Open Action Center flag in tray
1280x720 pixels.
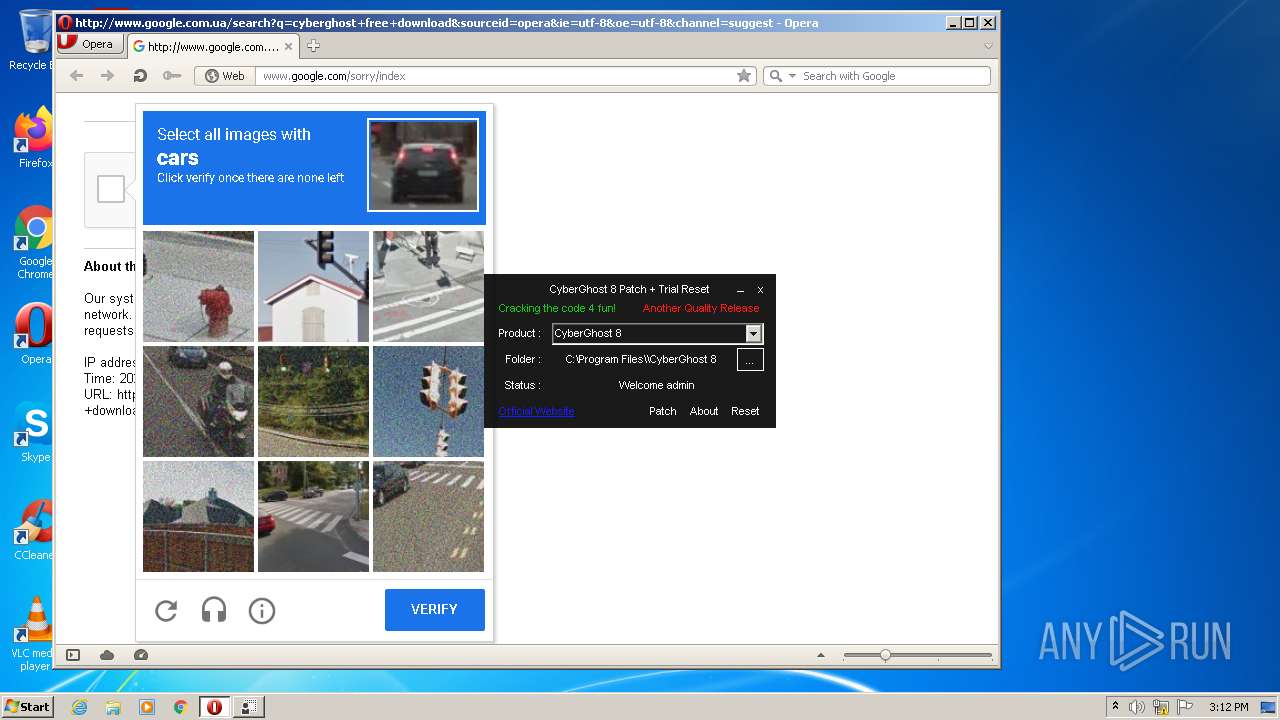coord(1183,707)
